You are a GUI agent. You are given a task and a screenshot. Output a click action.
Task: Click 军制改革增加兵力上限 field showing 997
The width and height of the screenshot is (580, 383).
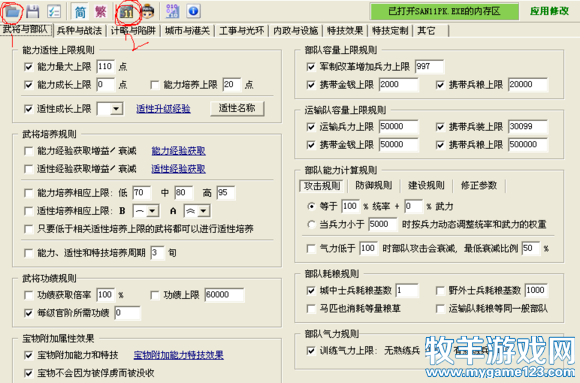pos(429,67)
